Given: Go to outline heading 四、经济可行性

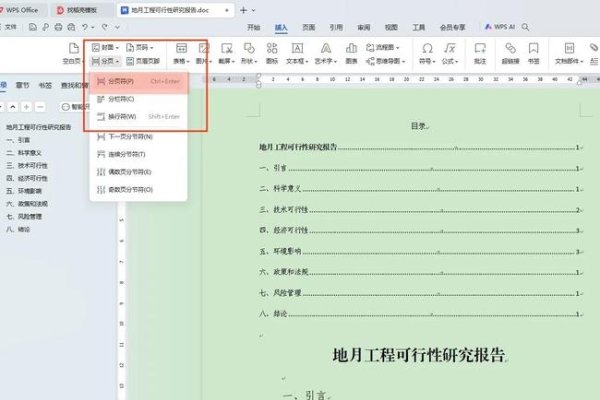Looking at the screenshot, I should (x=27, y=178).
